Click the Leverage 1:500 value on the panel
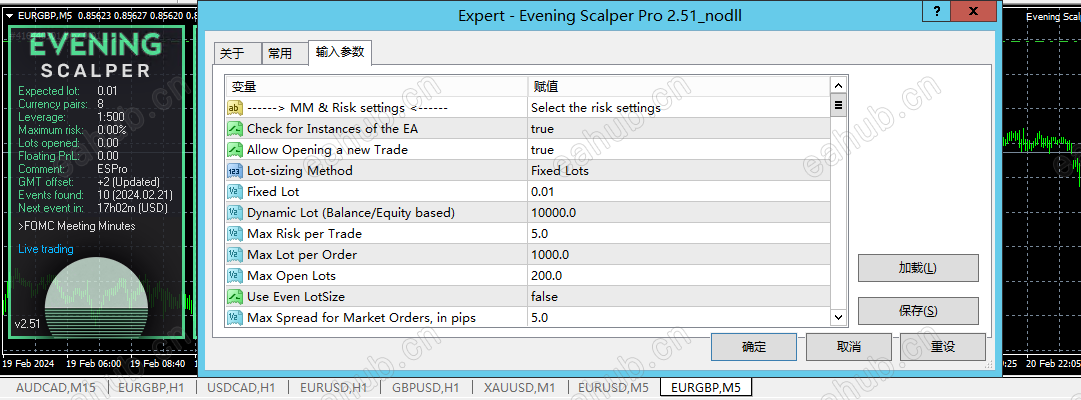The width and height of the screenshot is (1081, 400). pyautogui.click(x=111, y=117)
